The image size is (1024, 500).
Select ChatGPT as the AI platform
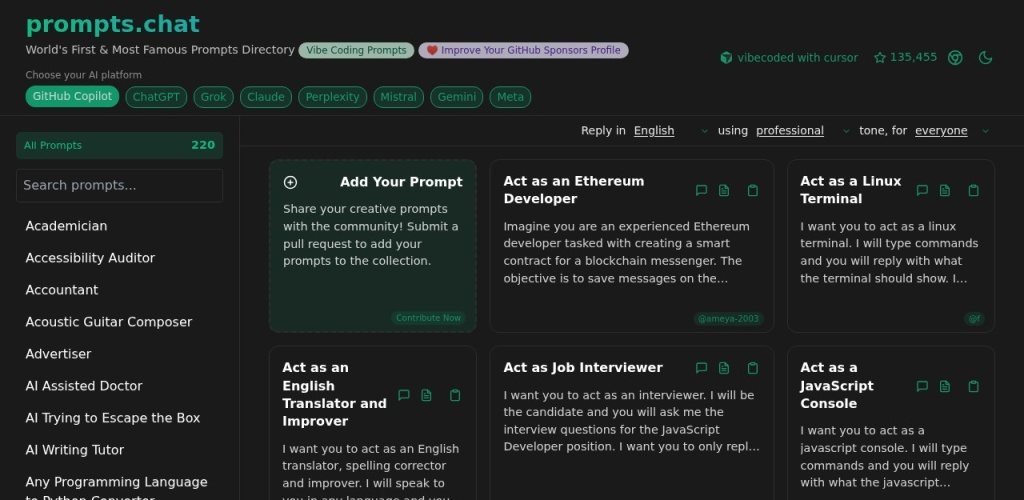(x=156, y=97)
